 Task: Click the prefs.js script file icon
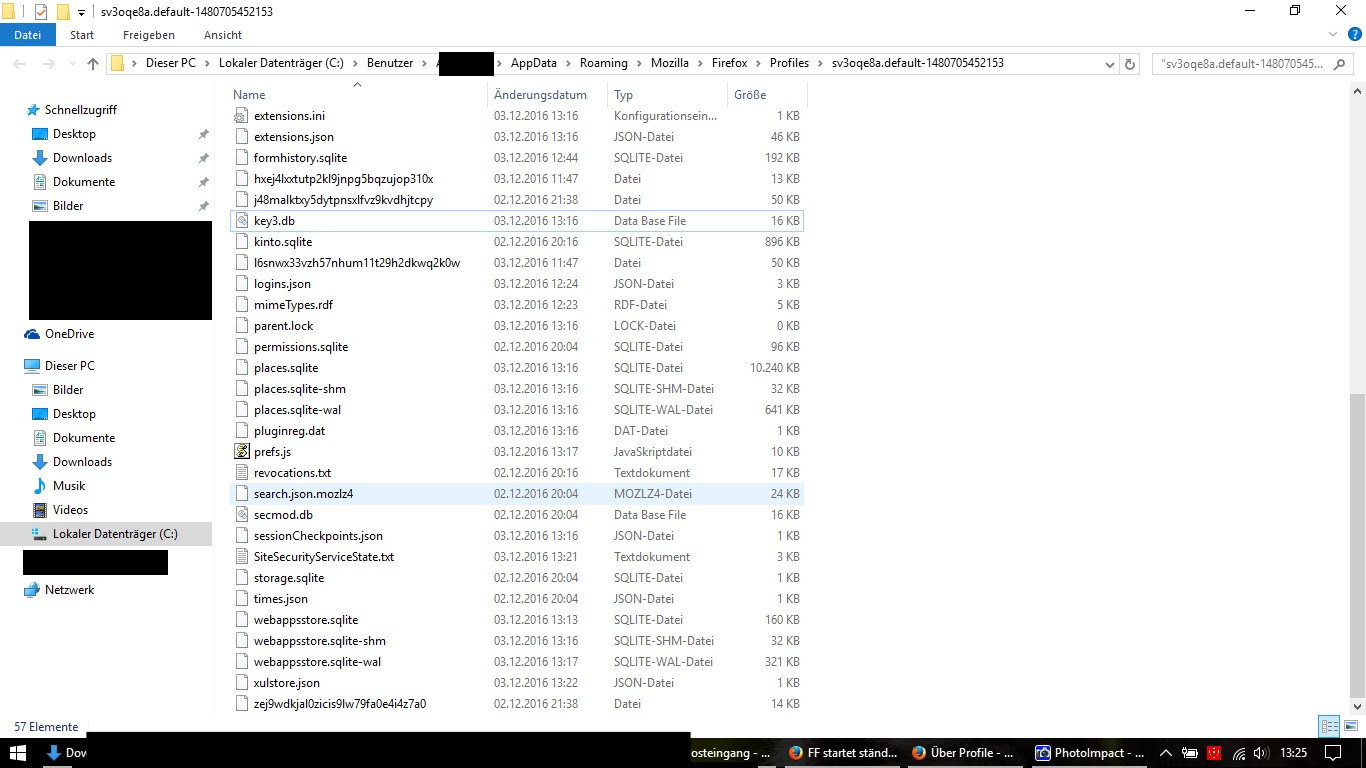point(241,452)
